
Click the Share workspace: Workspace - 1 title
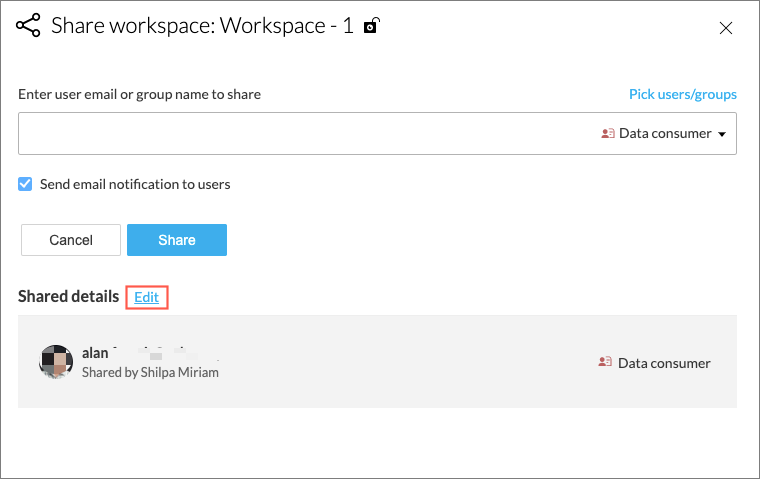[x=202, y=26]
